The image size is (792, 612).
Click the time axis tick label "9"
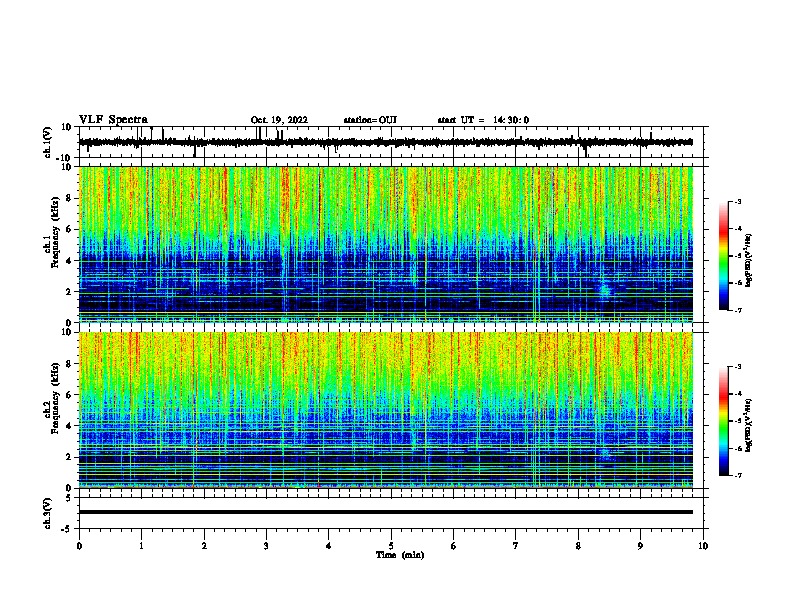point(640,546)
